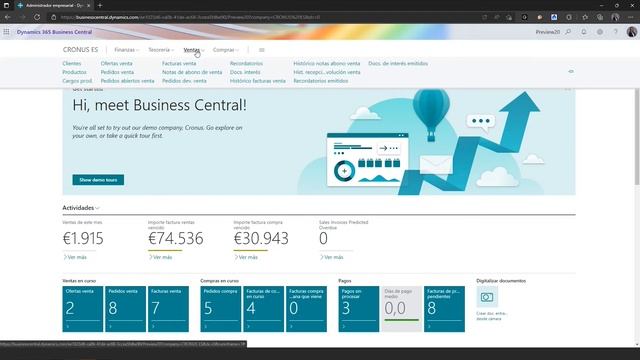
Task: Open Docs. interés in the submenu
Action: coord(245,72)
